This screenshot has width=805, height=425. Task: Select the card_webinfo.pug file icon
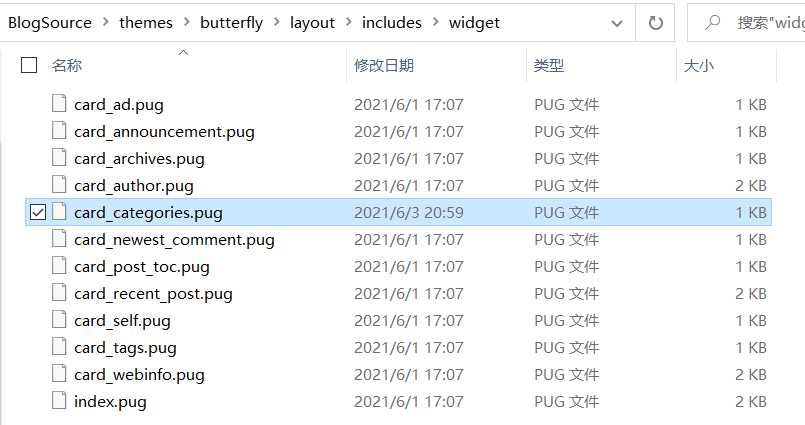(x=59, y=374)
